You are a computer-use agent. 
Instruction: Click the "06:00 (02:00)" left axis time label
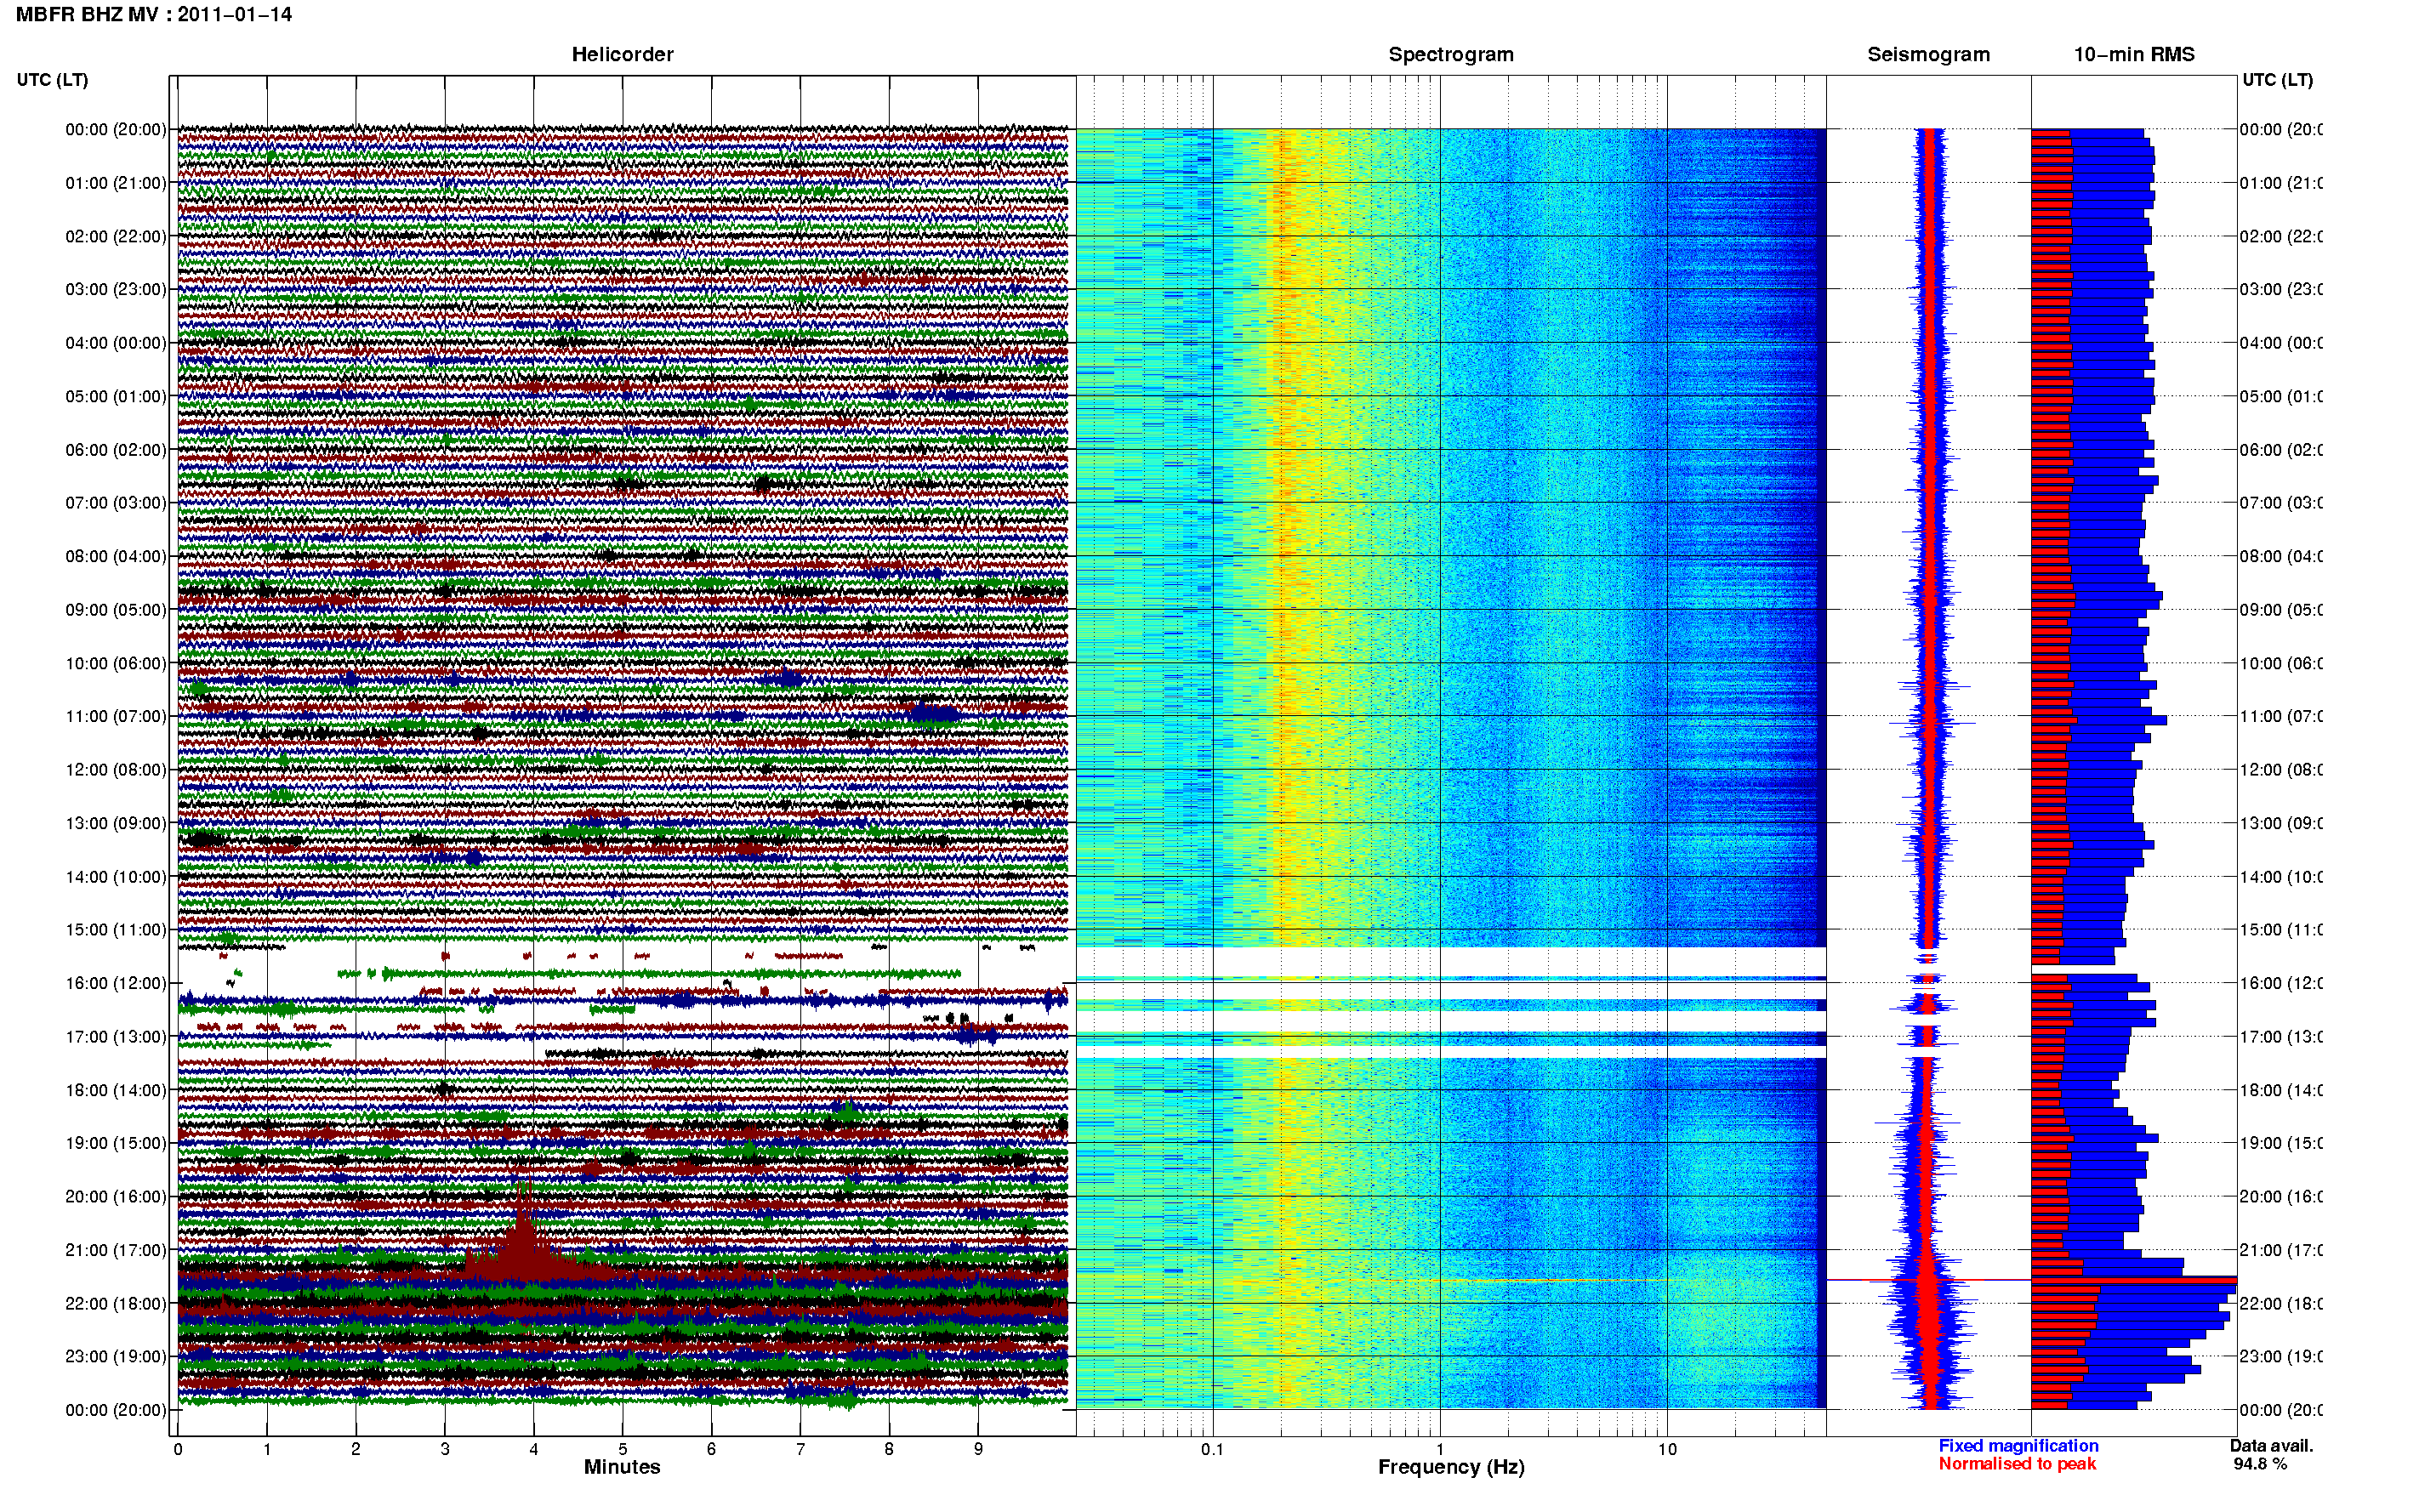[x=116, y=450]
